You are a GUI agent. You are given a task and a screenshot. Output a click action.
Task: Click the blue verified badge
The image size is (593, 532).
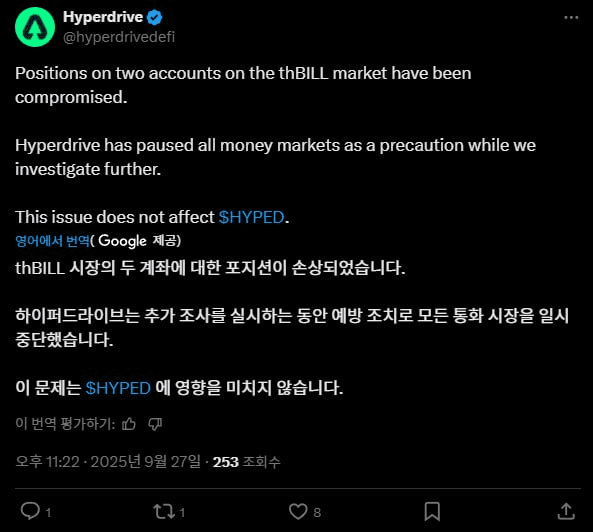tap(154, 17)
